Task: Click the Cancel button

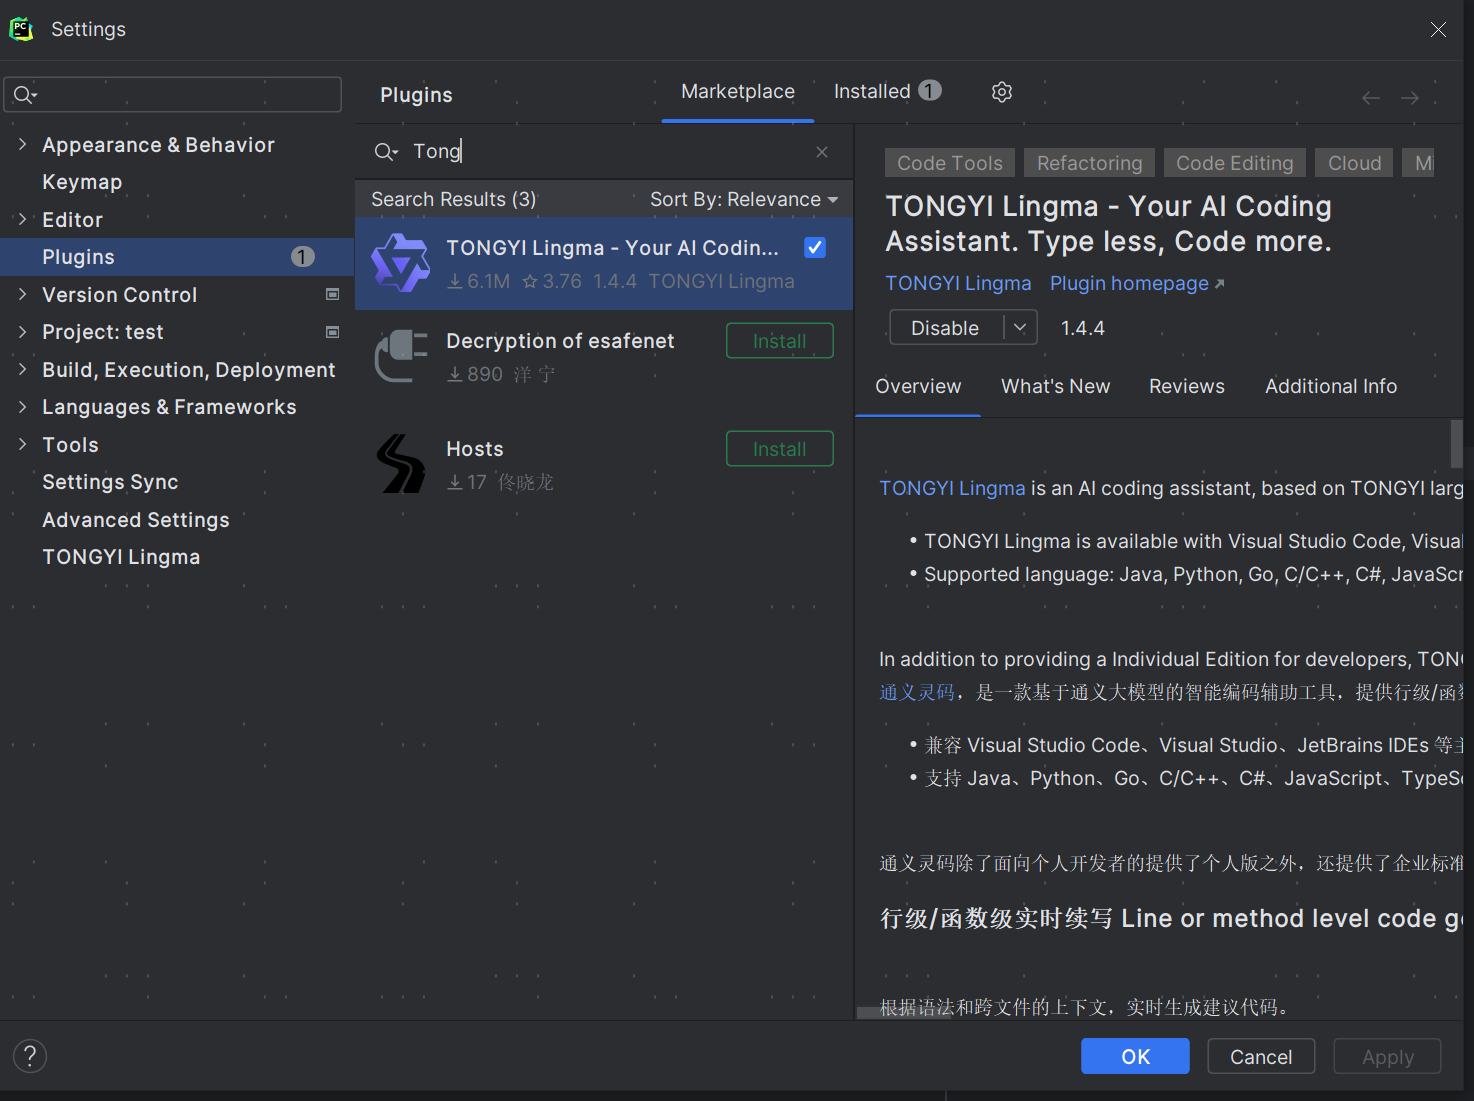Action: pyautogui.click(x=1261, y=1056)
